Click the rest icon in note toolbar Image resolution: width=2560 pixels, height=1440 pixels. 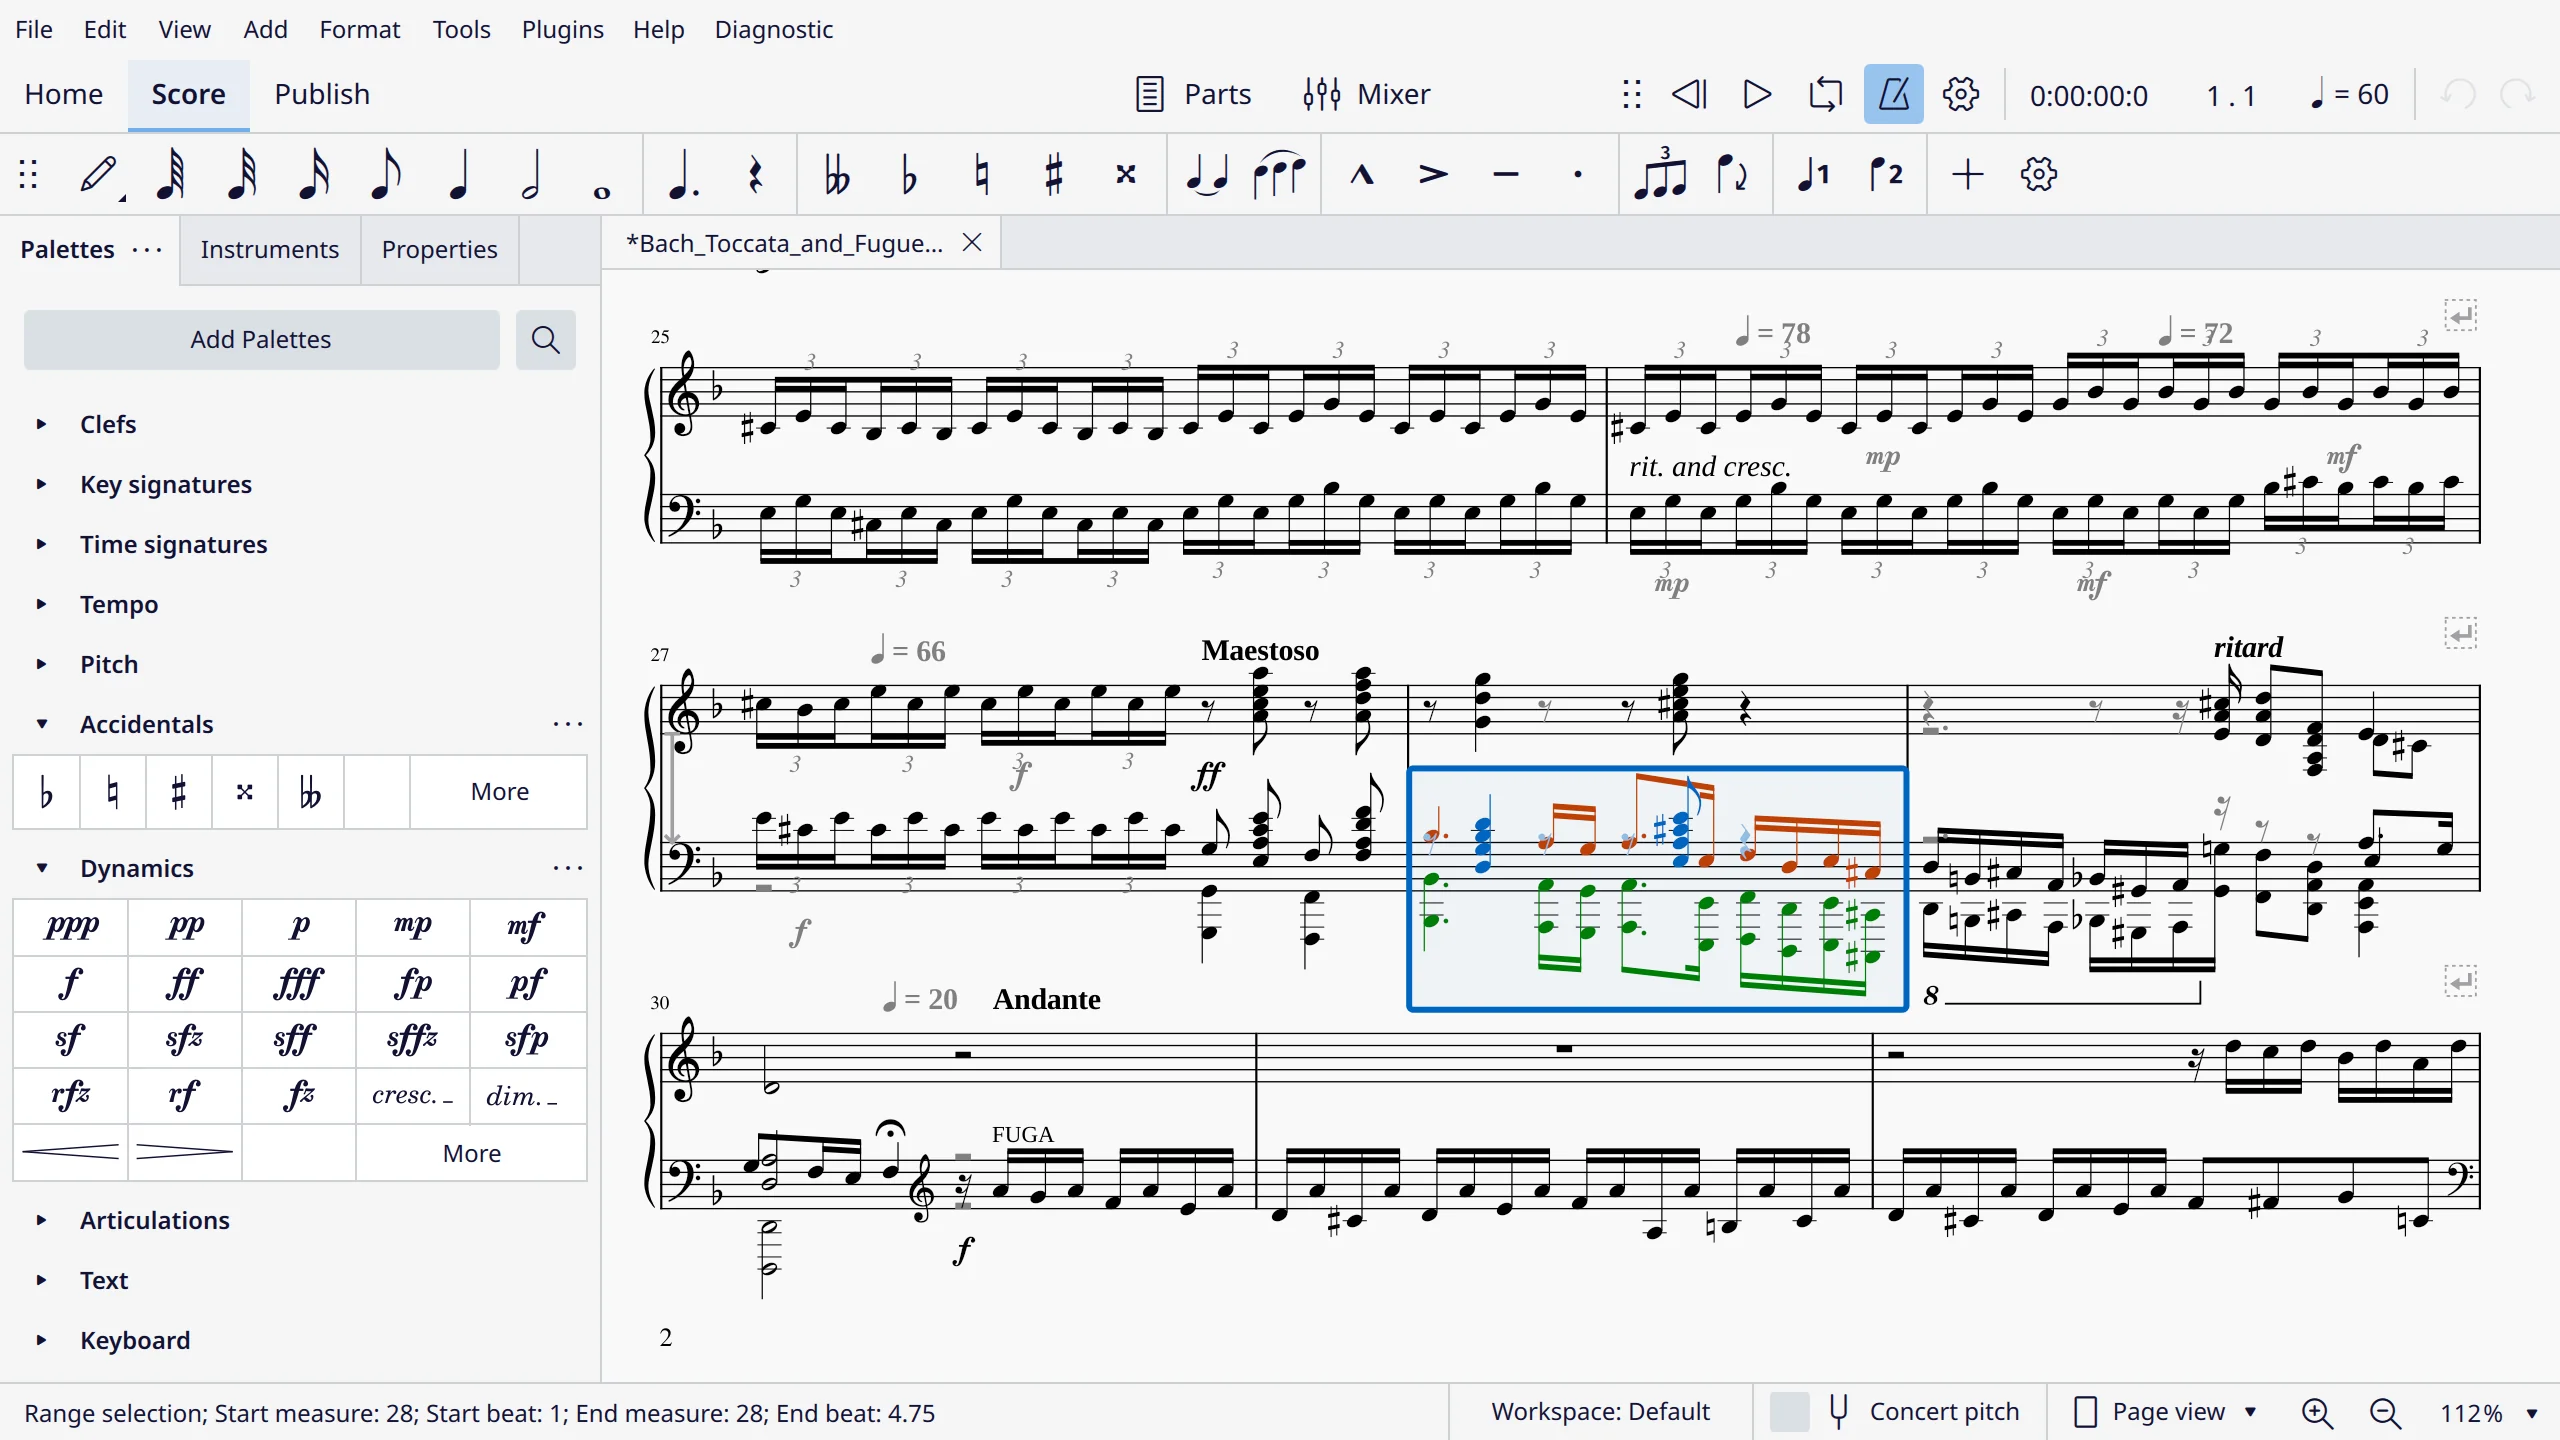tap(756, 175)
